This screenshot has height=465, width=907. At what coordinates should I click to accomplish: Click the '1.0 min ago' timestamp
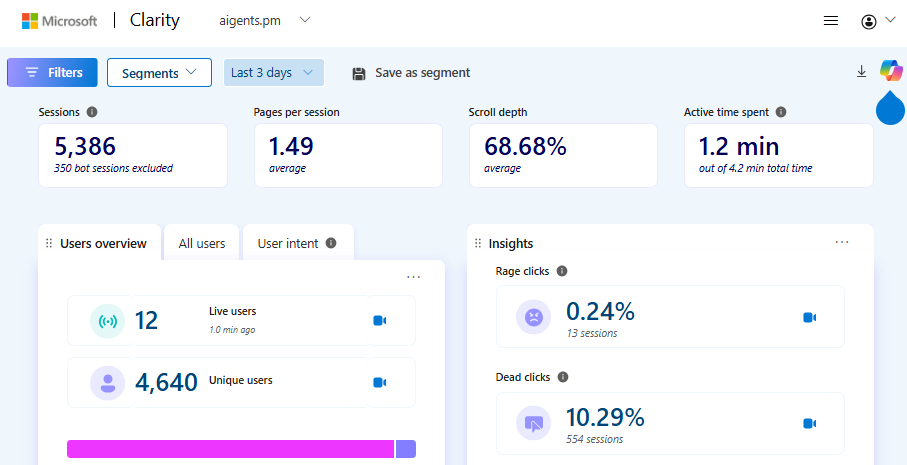click(x=232, y=330)
